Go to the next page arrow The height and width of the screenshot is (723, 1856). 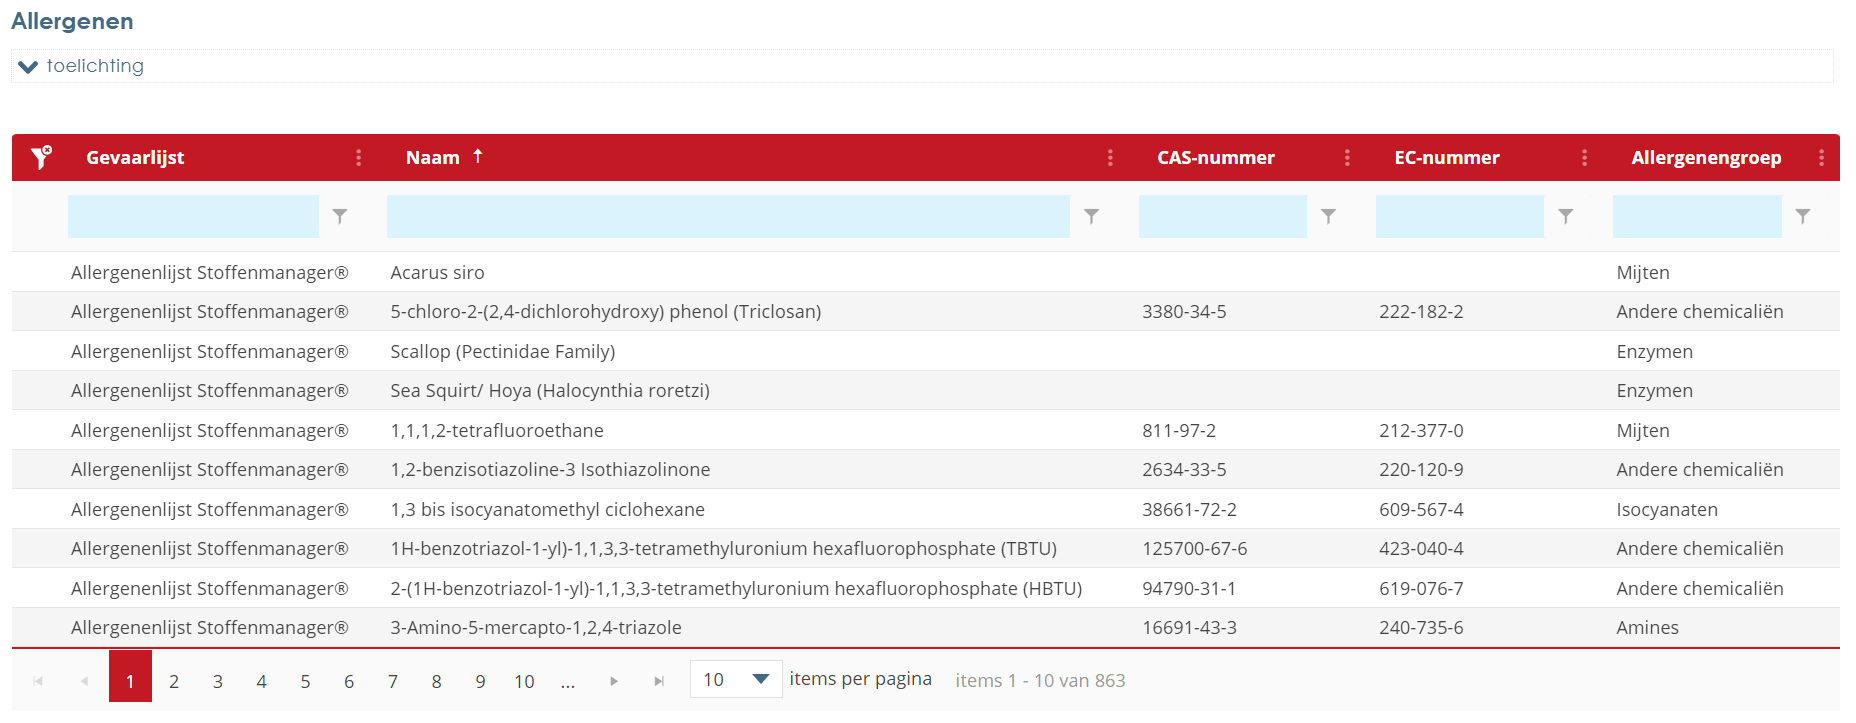(614, 681)
